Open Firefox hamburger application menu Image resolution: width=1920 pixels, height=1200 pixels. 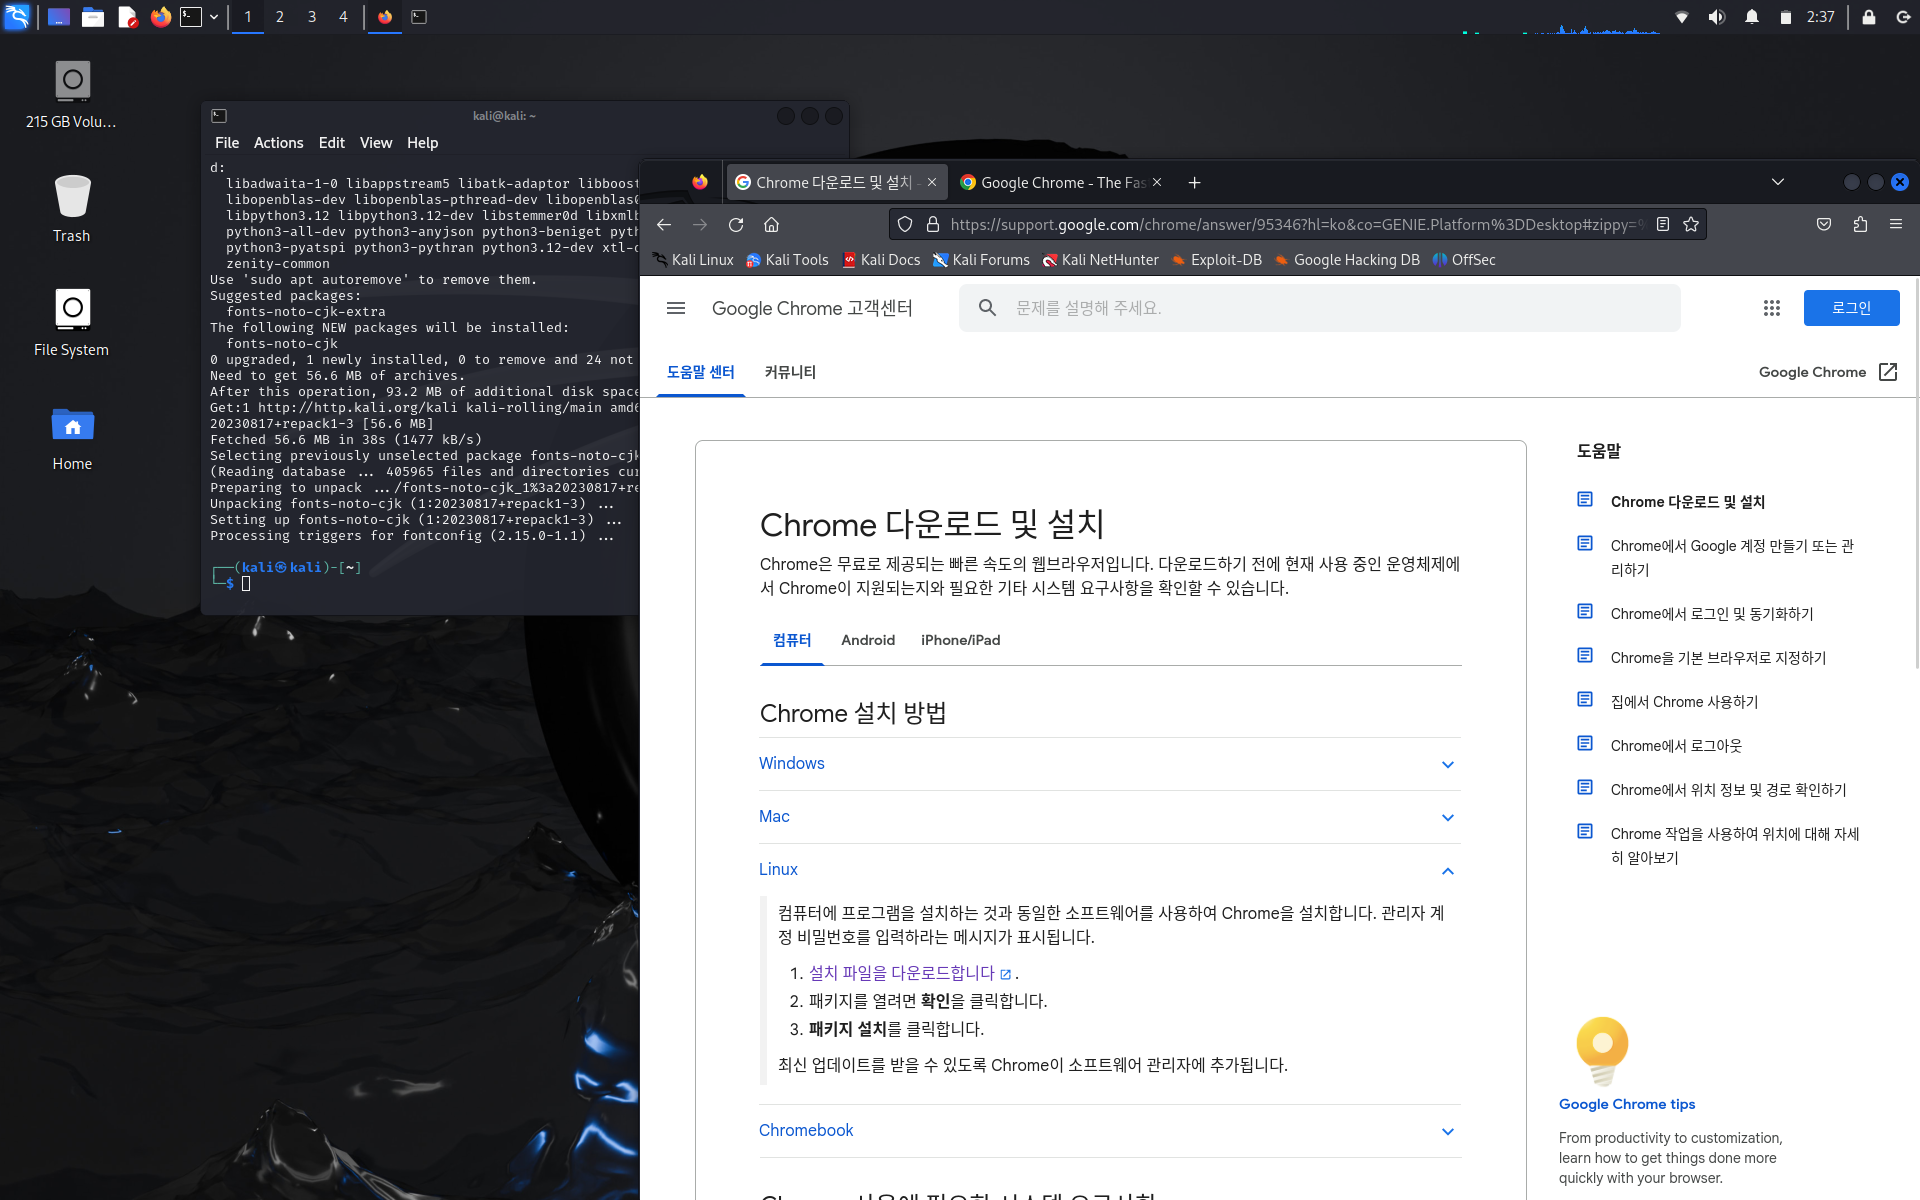tap(1896, 225)
